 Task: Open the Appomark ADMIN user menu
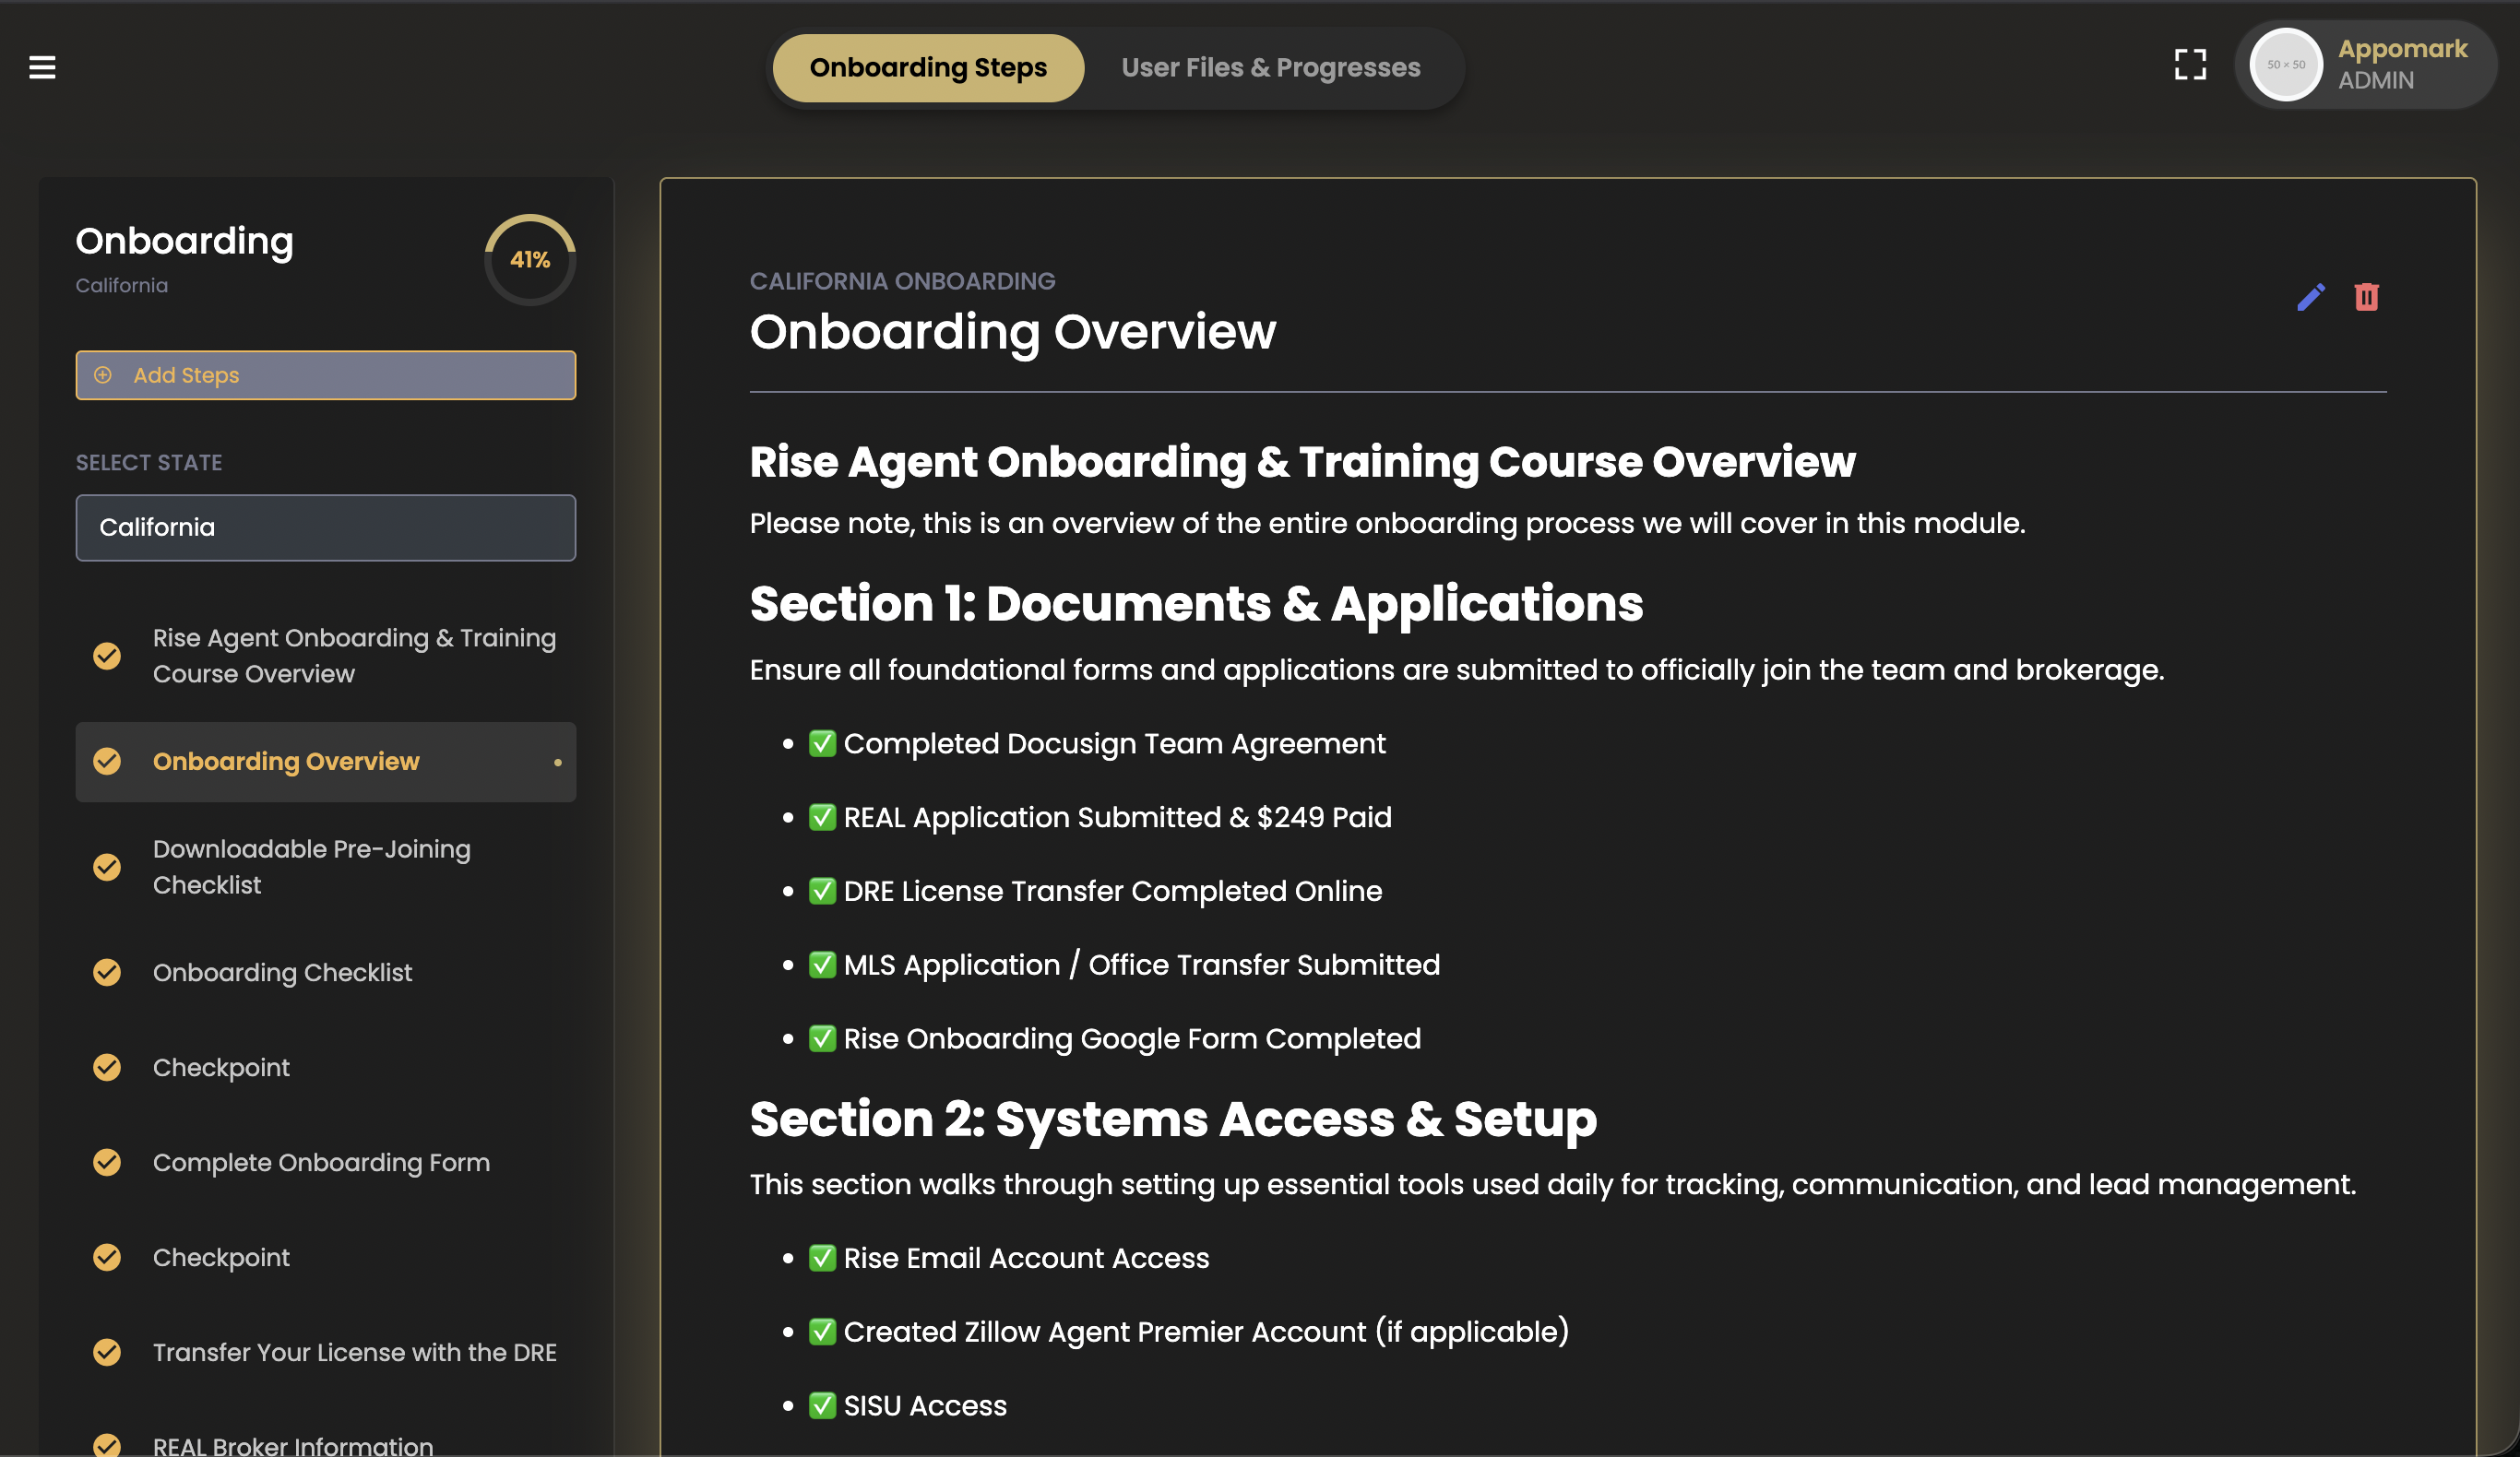2402,65
